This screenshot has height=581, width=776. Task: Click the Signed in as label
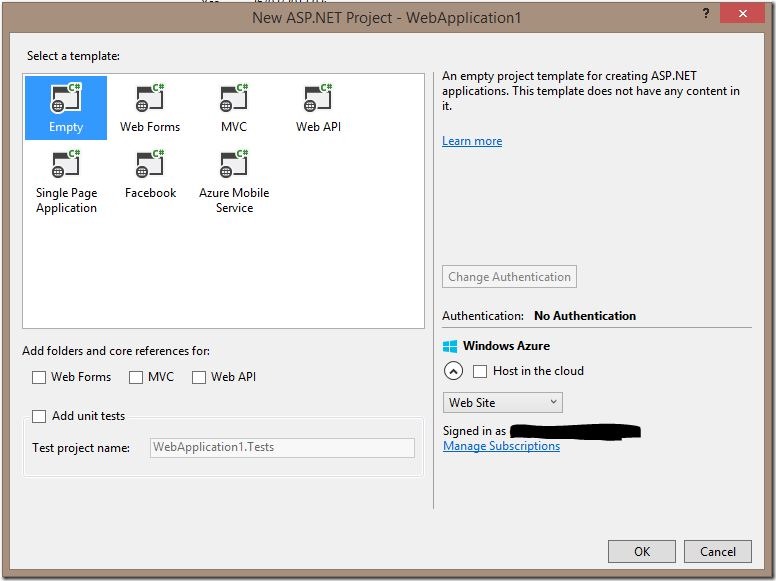tap(474, 431)
